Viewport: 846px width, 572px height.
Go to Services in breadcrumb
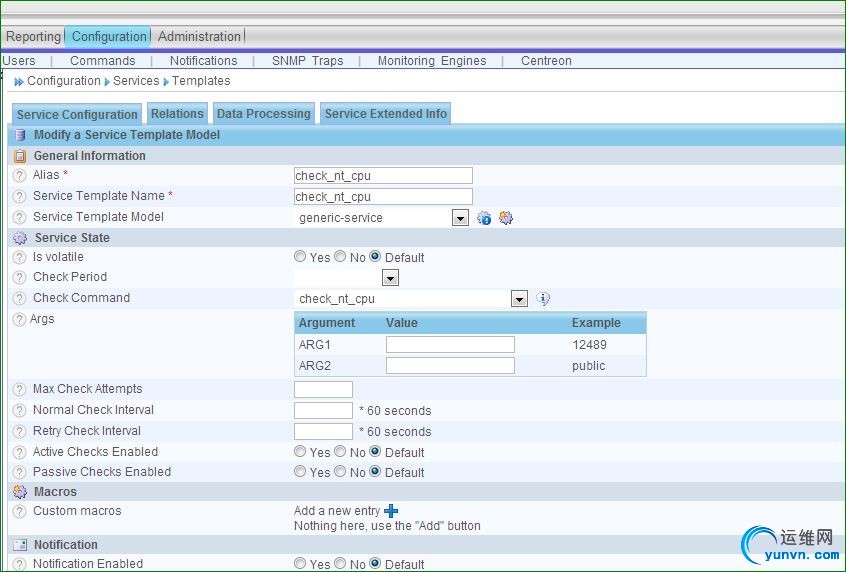click(136, 81)
